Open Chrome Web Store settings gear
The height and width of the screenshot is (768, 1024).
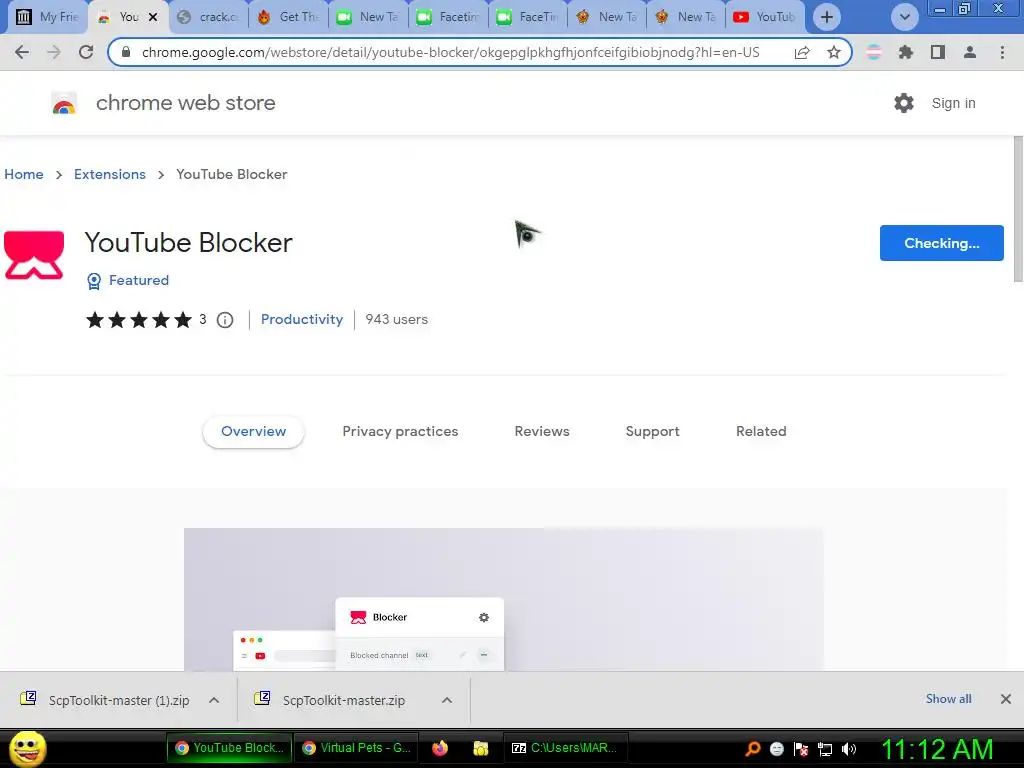(x=904, y=103)
